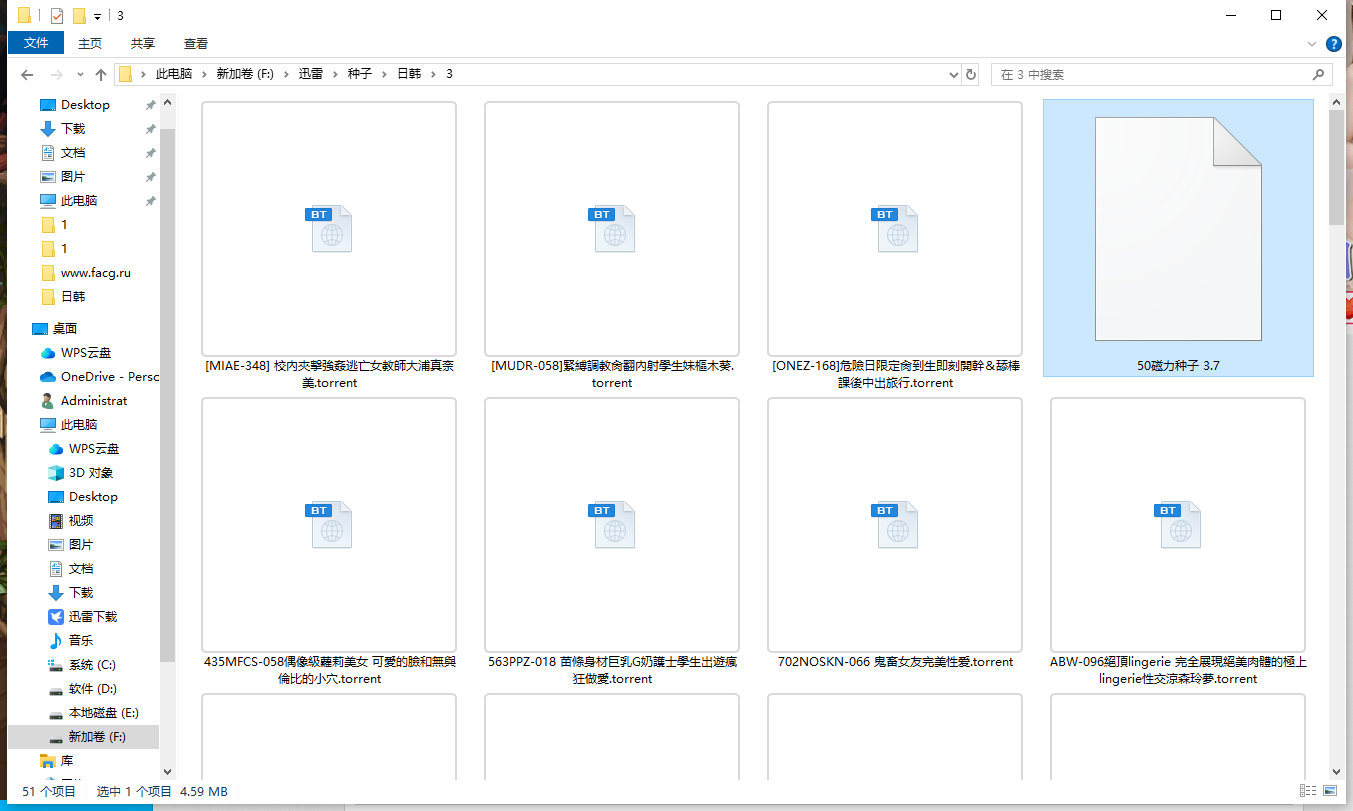Open the breadcrumb chevron right after 种子
The image size is (1353, 811).
click(x=384, y=75)
